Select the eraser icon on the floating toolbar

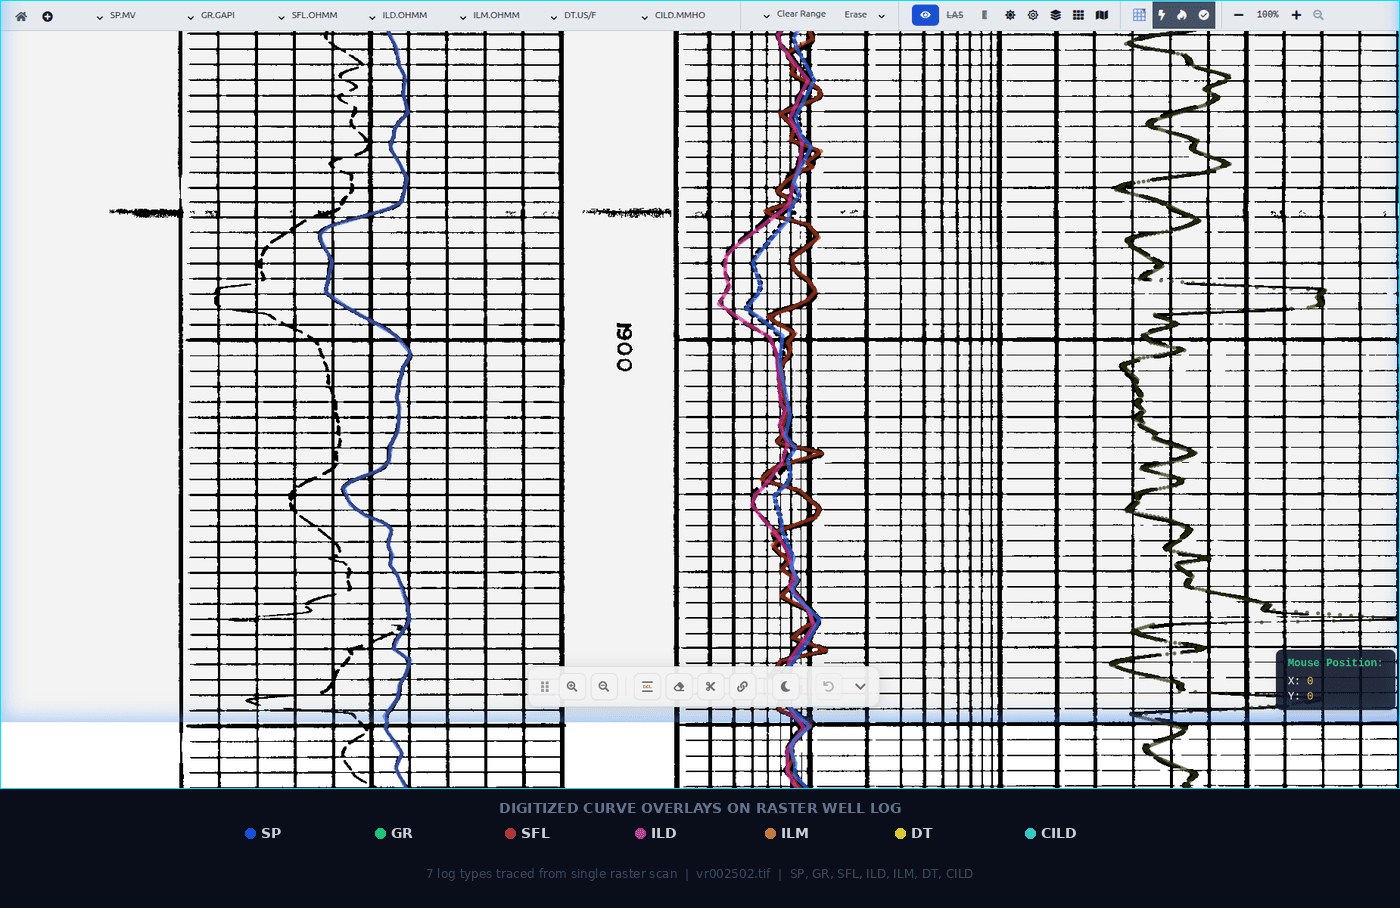point(679,686)
